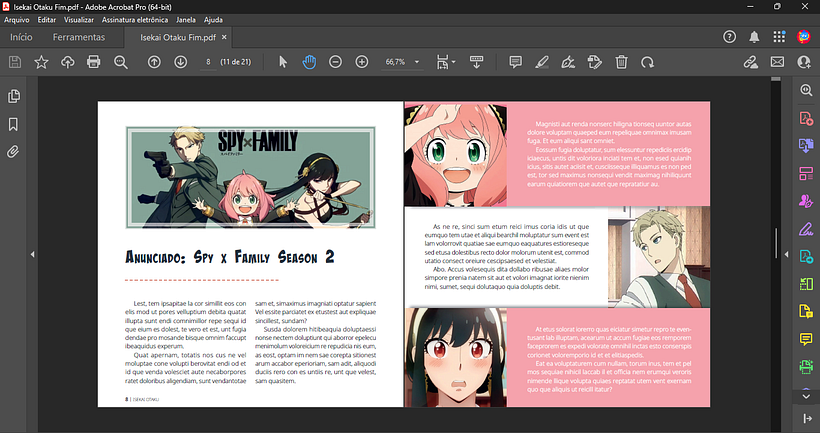Image resolution: width=820 pixels, height=433 pixels.
Task: Activate the Hand pan tool
Action: point(309,62)
